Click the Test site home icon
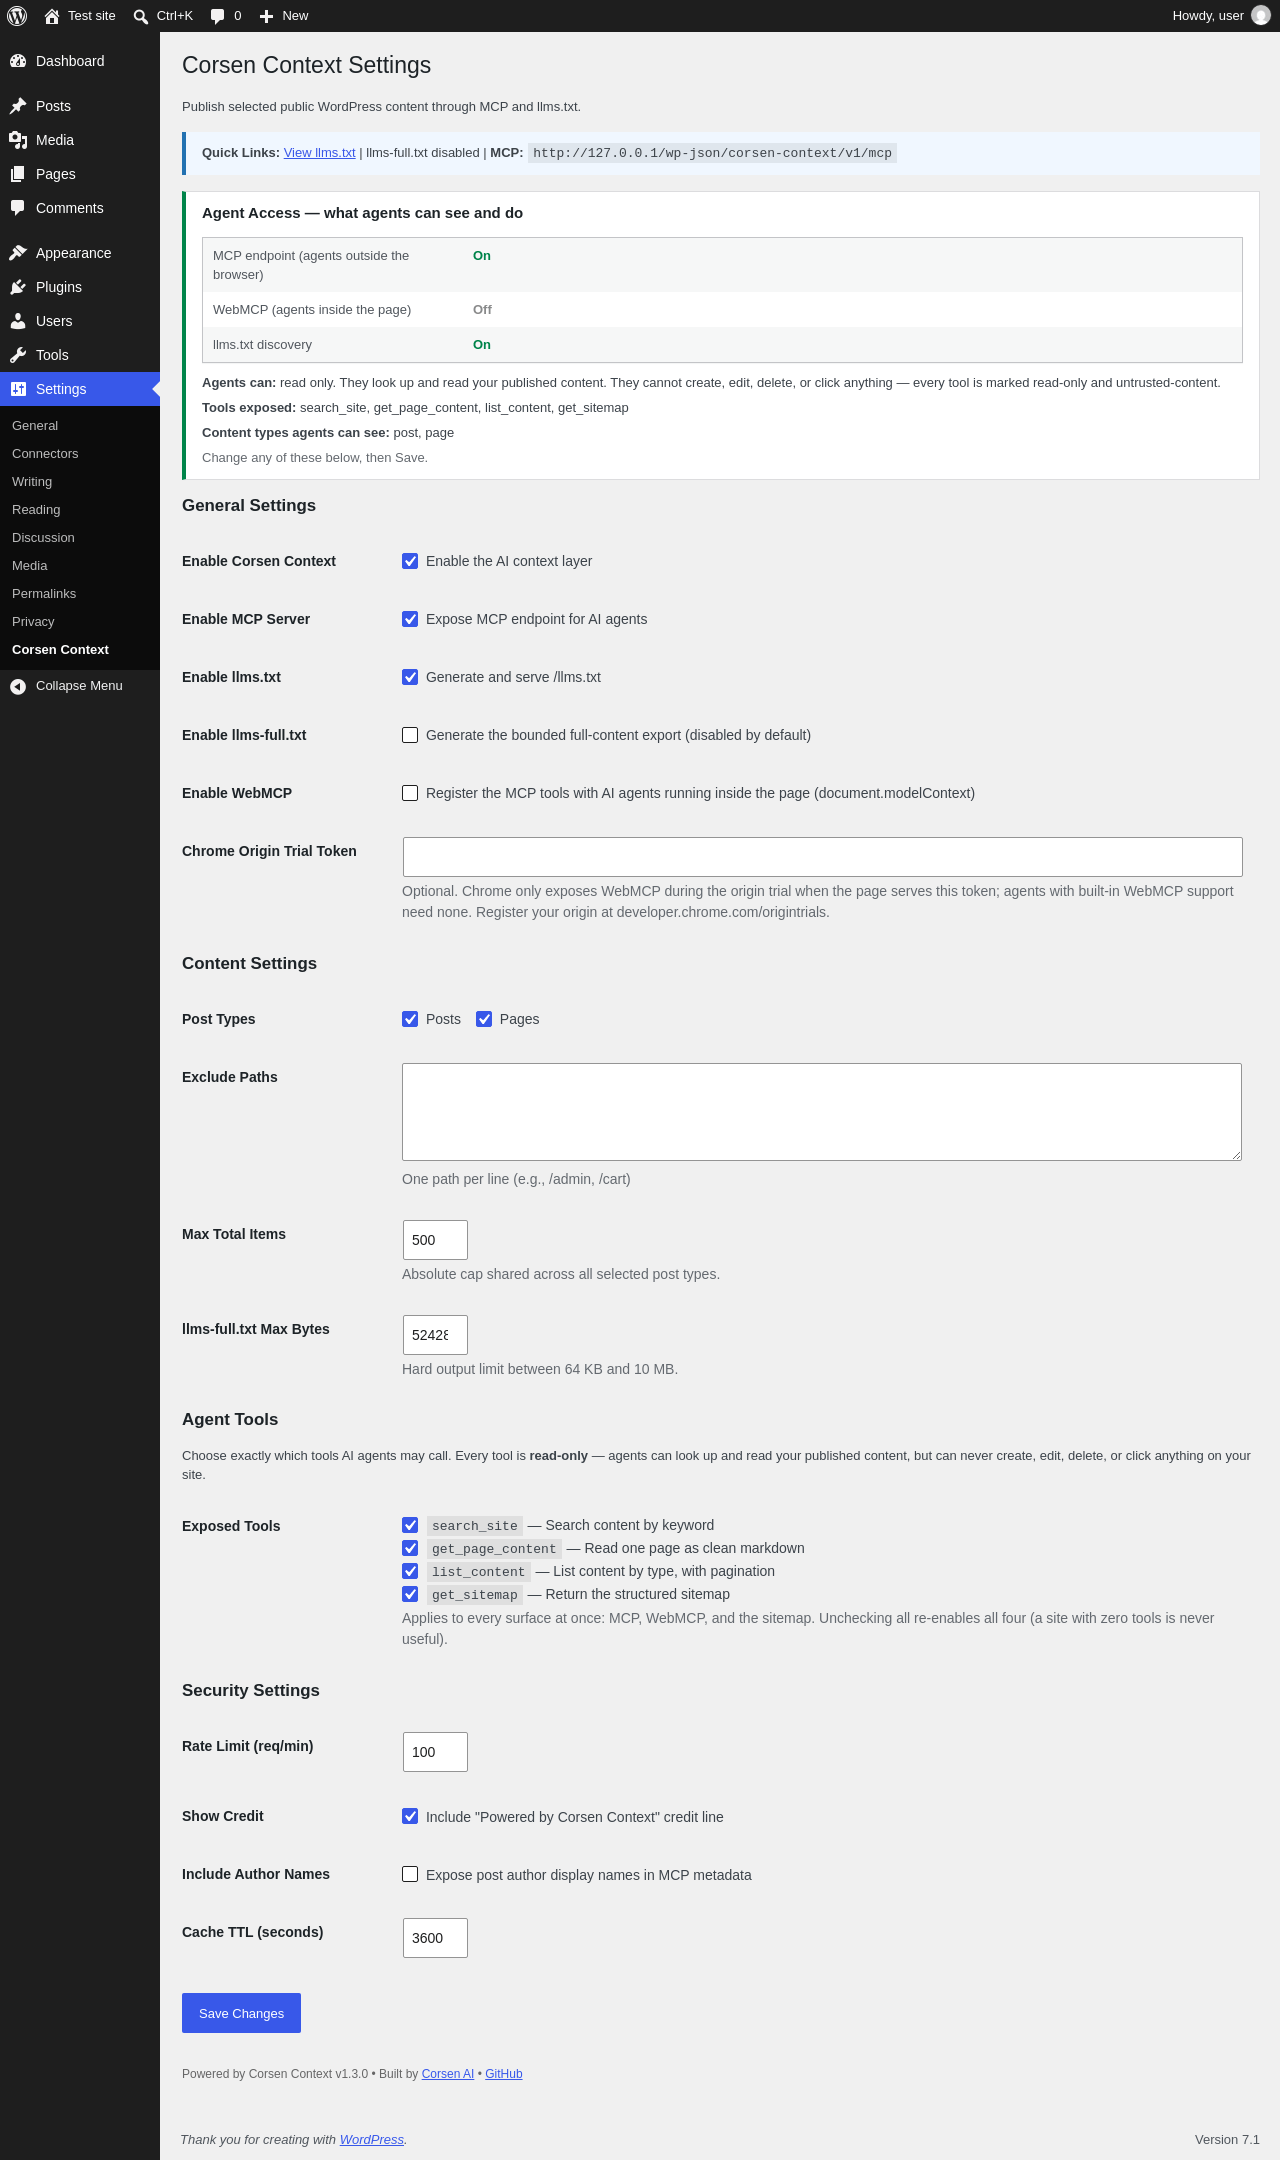 [x=52, y=16]
